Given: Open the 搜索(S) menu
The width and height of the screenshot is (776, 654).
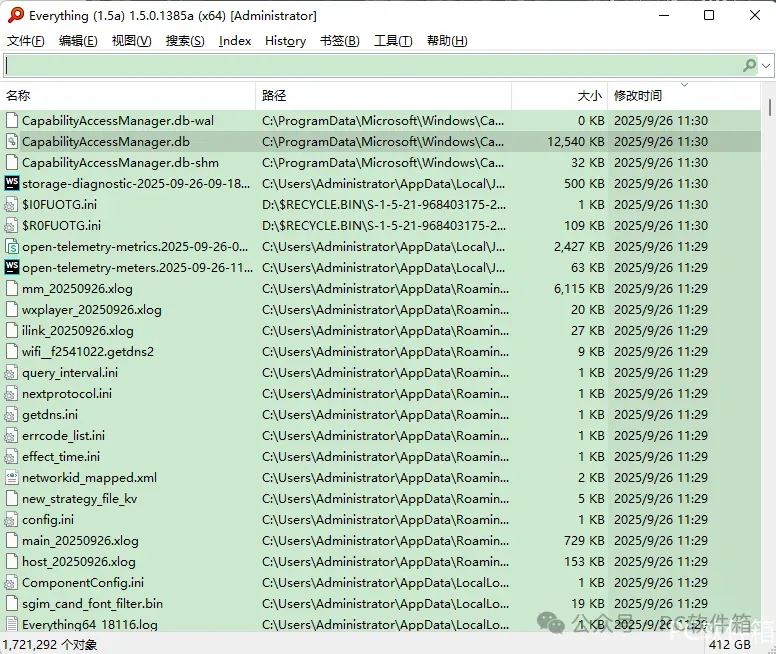Looking at the screenshot, I should point(185,41).
